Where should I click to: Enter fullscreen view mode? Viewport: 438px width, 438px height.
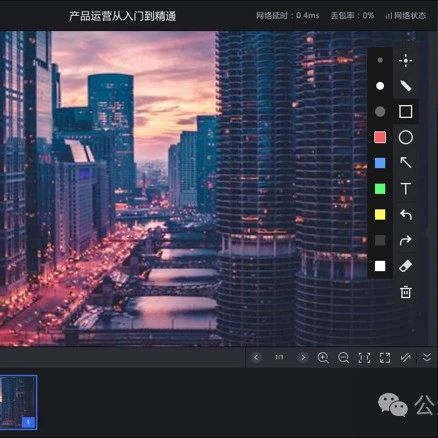tap(385, 358)
